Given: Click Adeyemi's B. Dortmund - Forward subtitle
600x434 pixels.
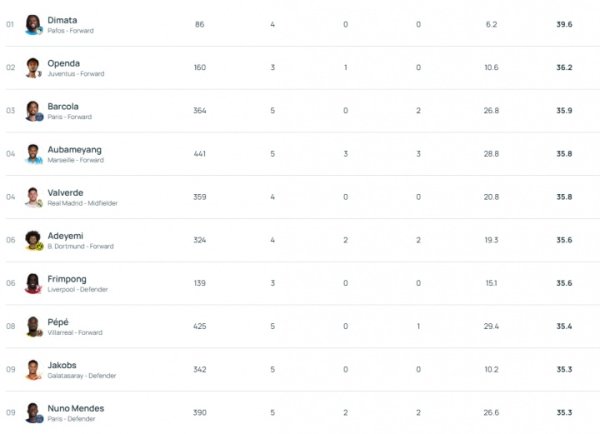Looking at the screenshot, I should click(x=81, y=246).
